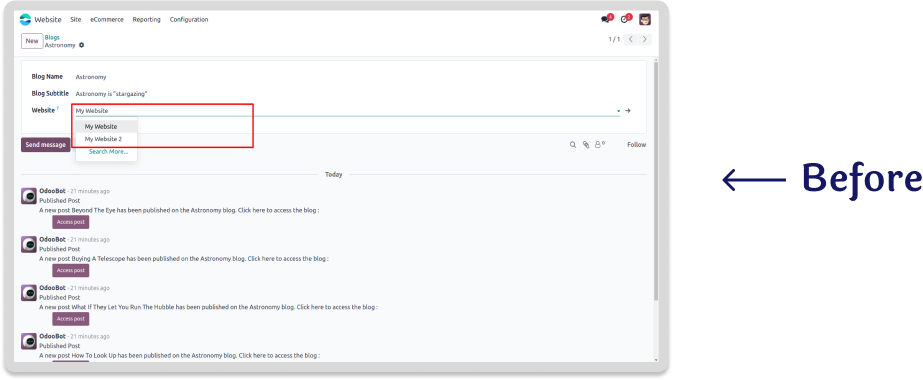Open the chat messages icon

pos(605,19)
